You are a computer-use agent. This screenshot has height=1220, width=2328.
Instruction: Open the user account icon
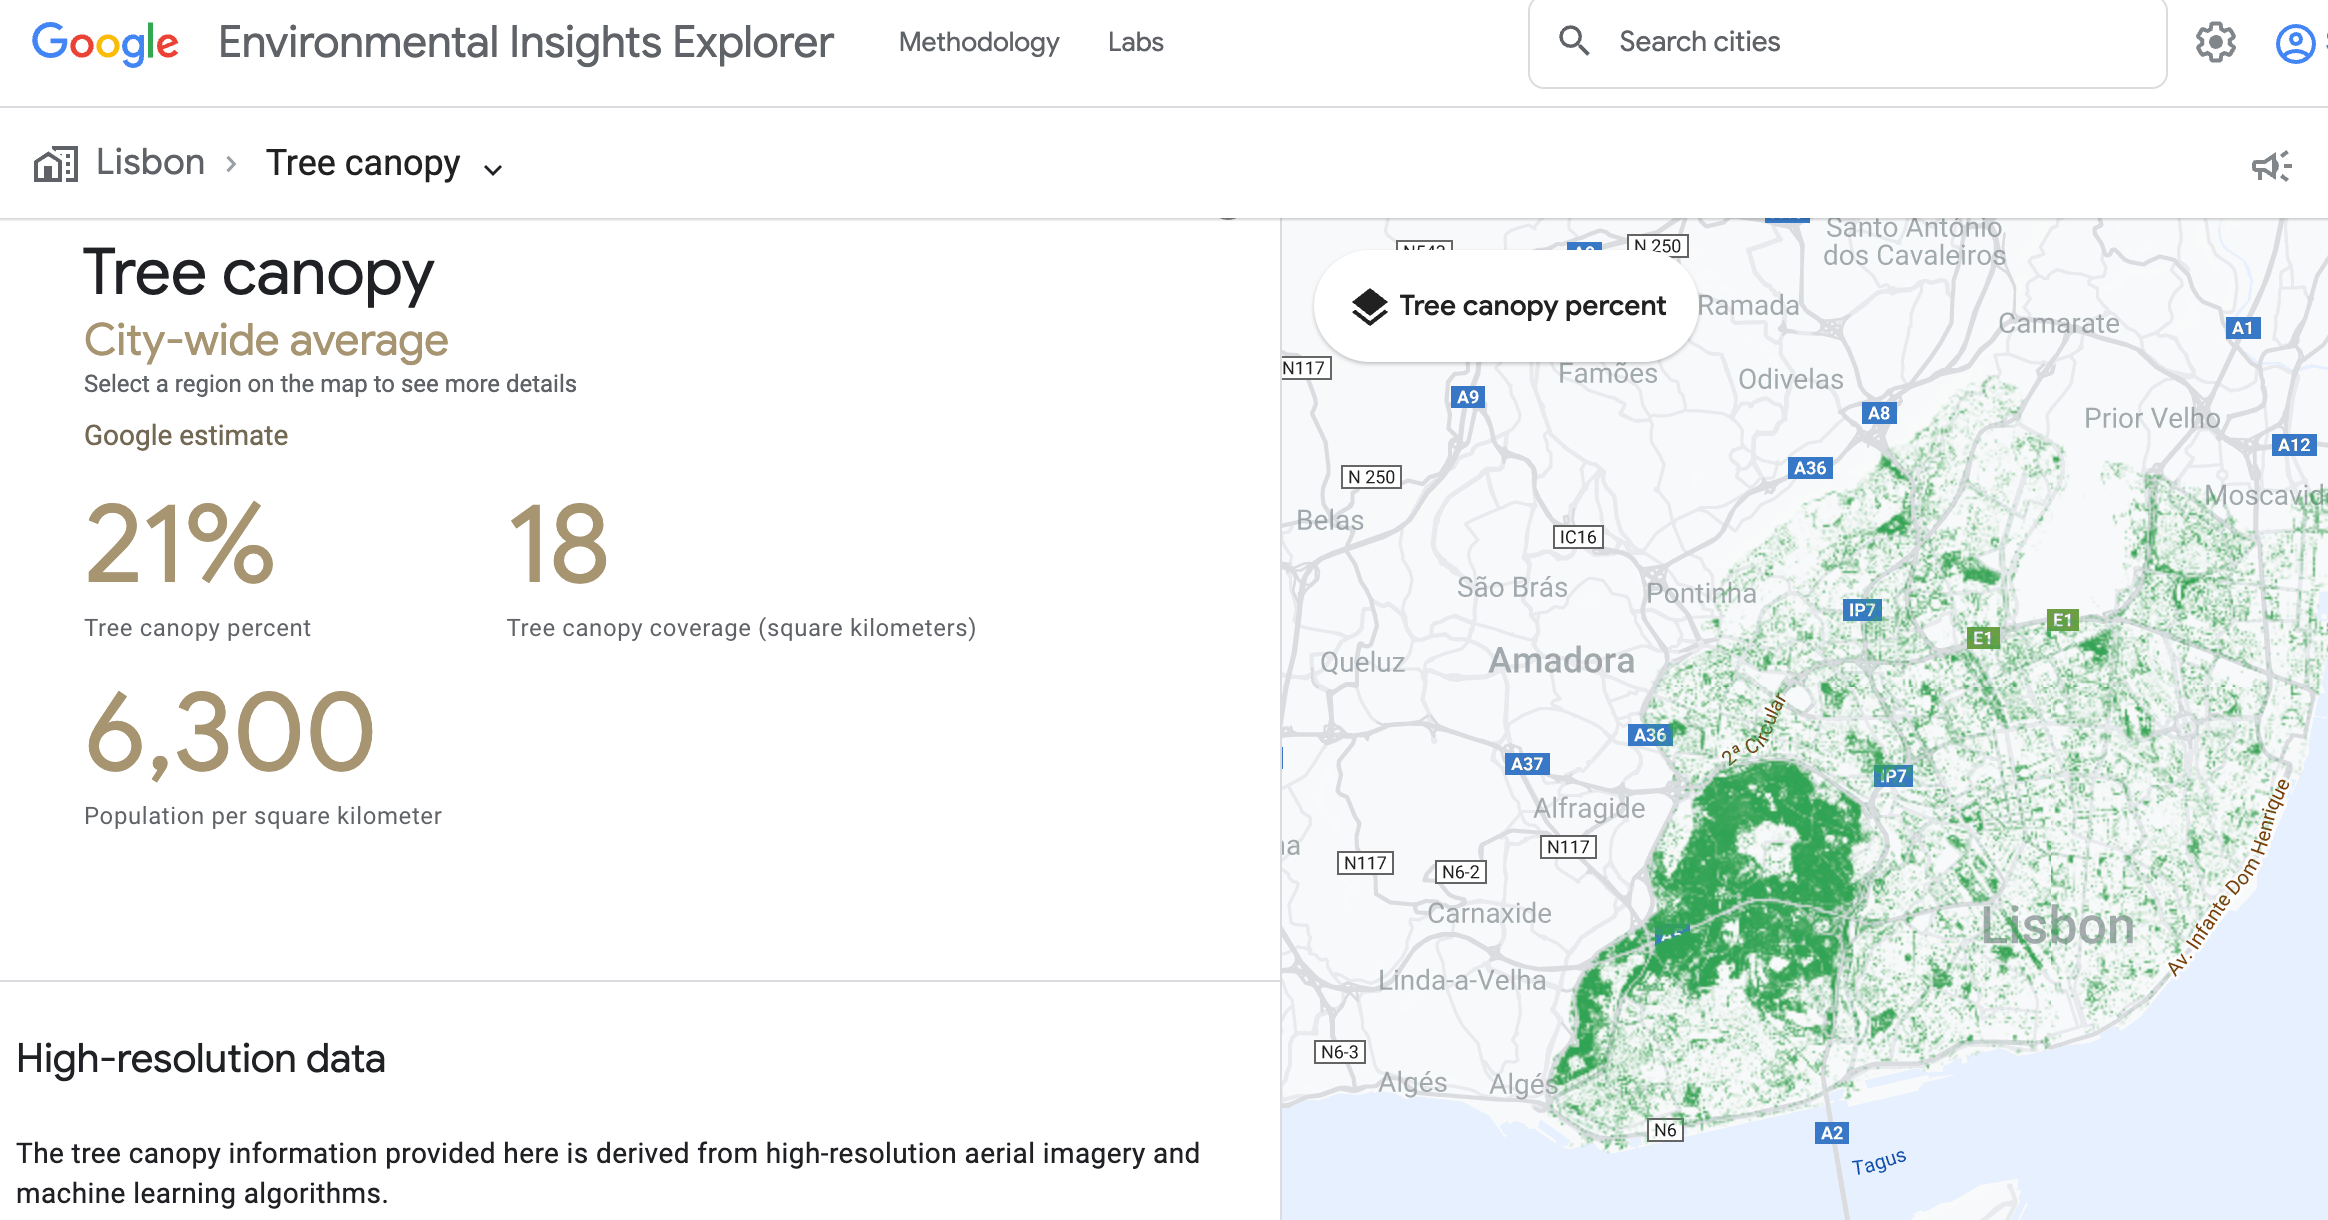click(2295, 42)
